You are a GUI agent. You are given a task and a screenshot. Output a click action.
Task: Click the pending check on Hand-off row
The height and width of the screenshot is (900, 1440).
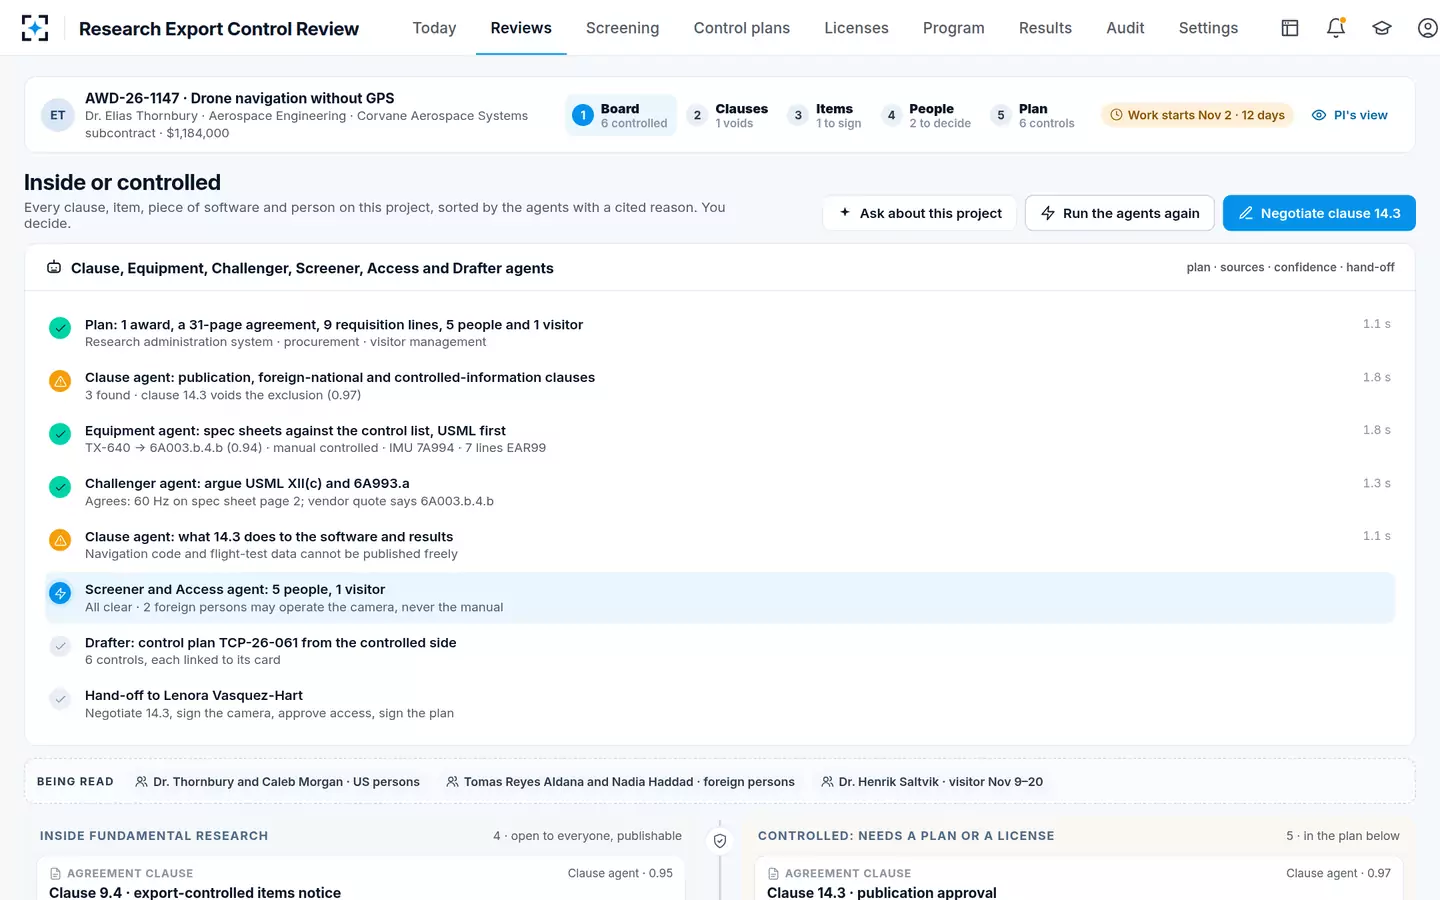[x=60, y=699]
